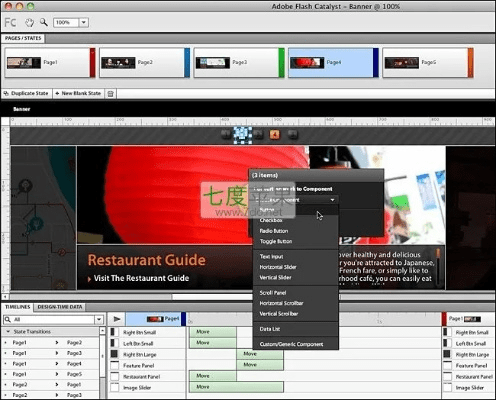Select the Page2 to Page1 transition
496x400 pixels.
point(50,385)
